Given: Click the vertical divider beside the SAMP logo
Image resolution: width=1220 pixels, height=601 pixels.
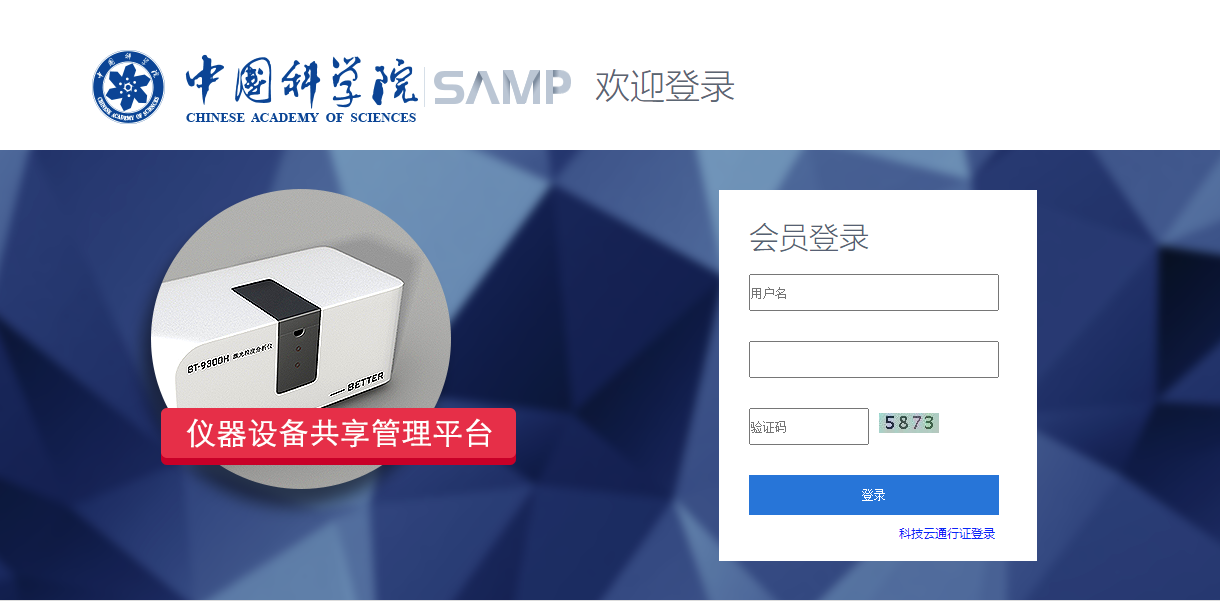Looking at the screenshot, I should (x=424, y=87).
